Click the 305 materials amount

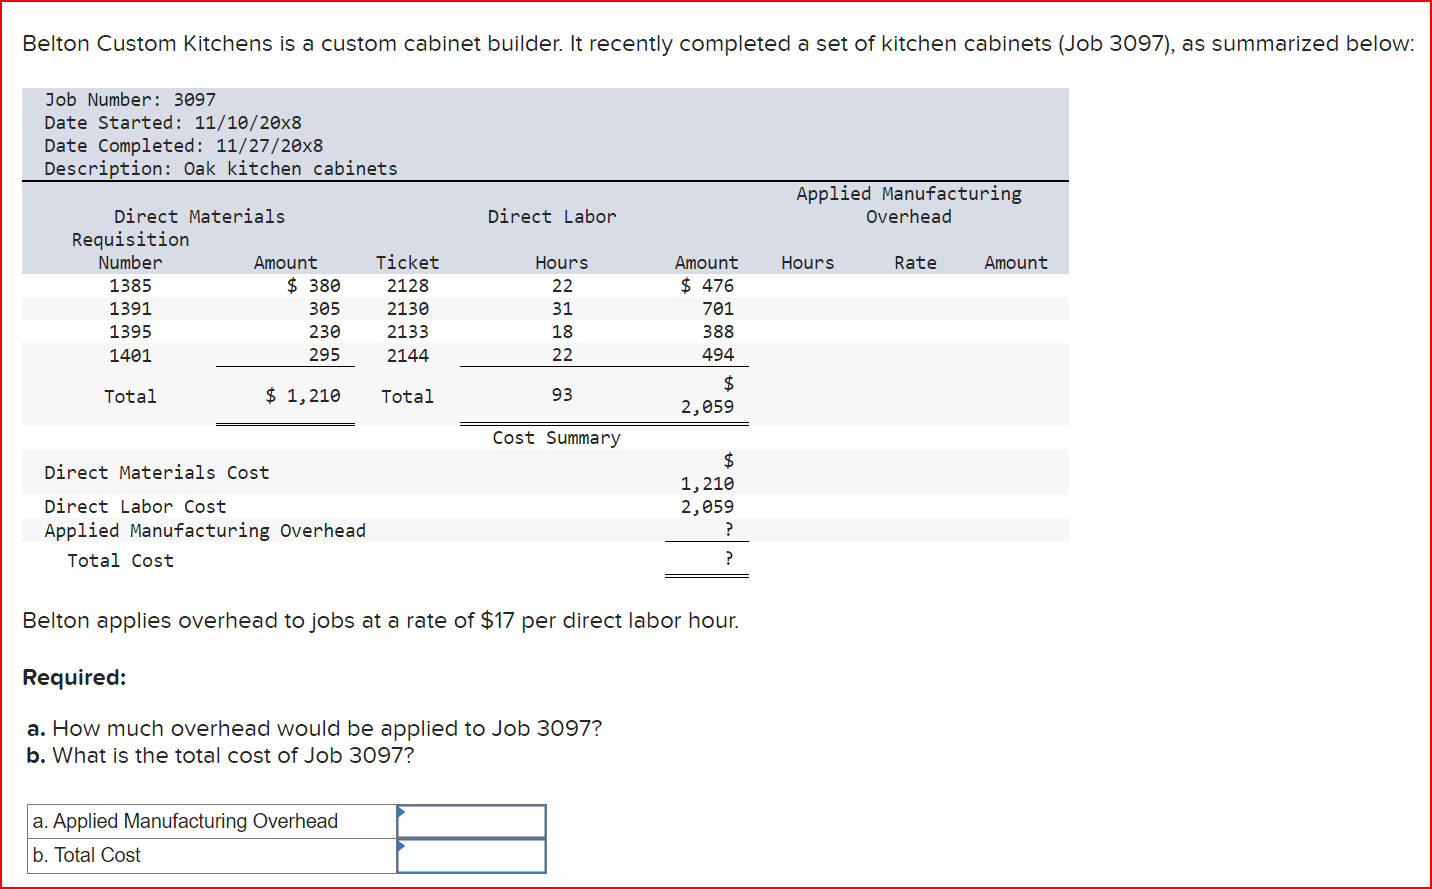click(x=324, y=309)
